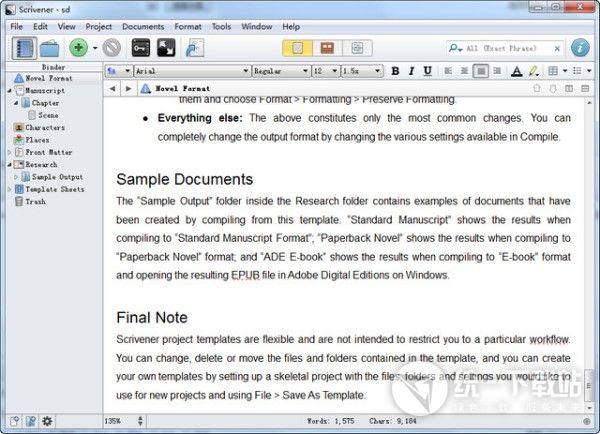Go forward in document history arrow
Viewport: 600px width, 434px height.
[128, 89]
